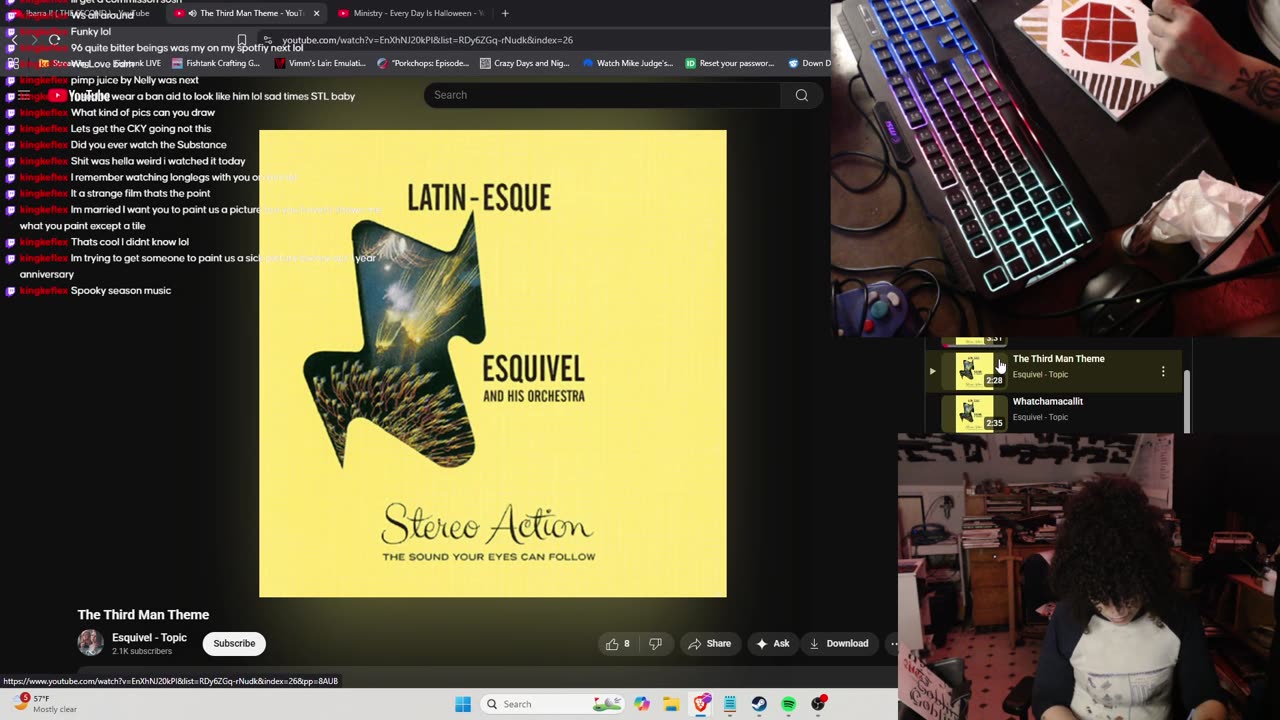Image resolution: width=1280 pixels, height=720 pixels.
Task: Open the YouTube hamburger guide menu
Action: pyautogui.click(x=23, y=96)
